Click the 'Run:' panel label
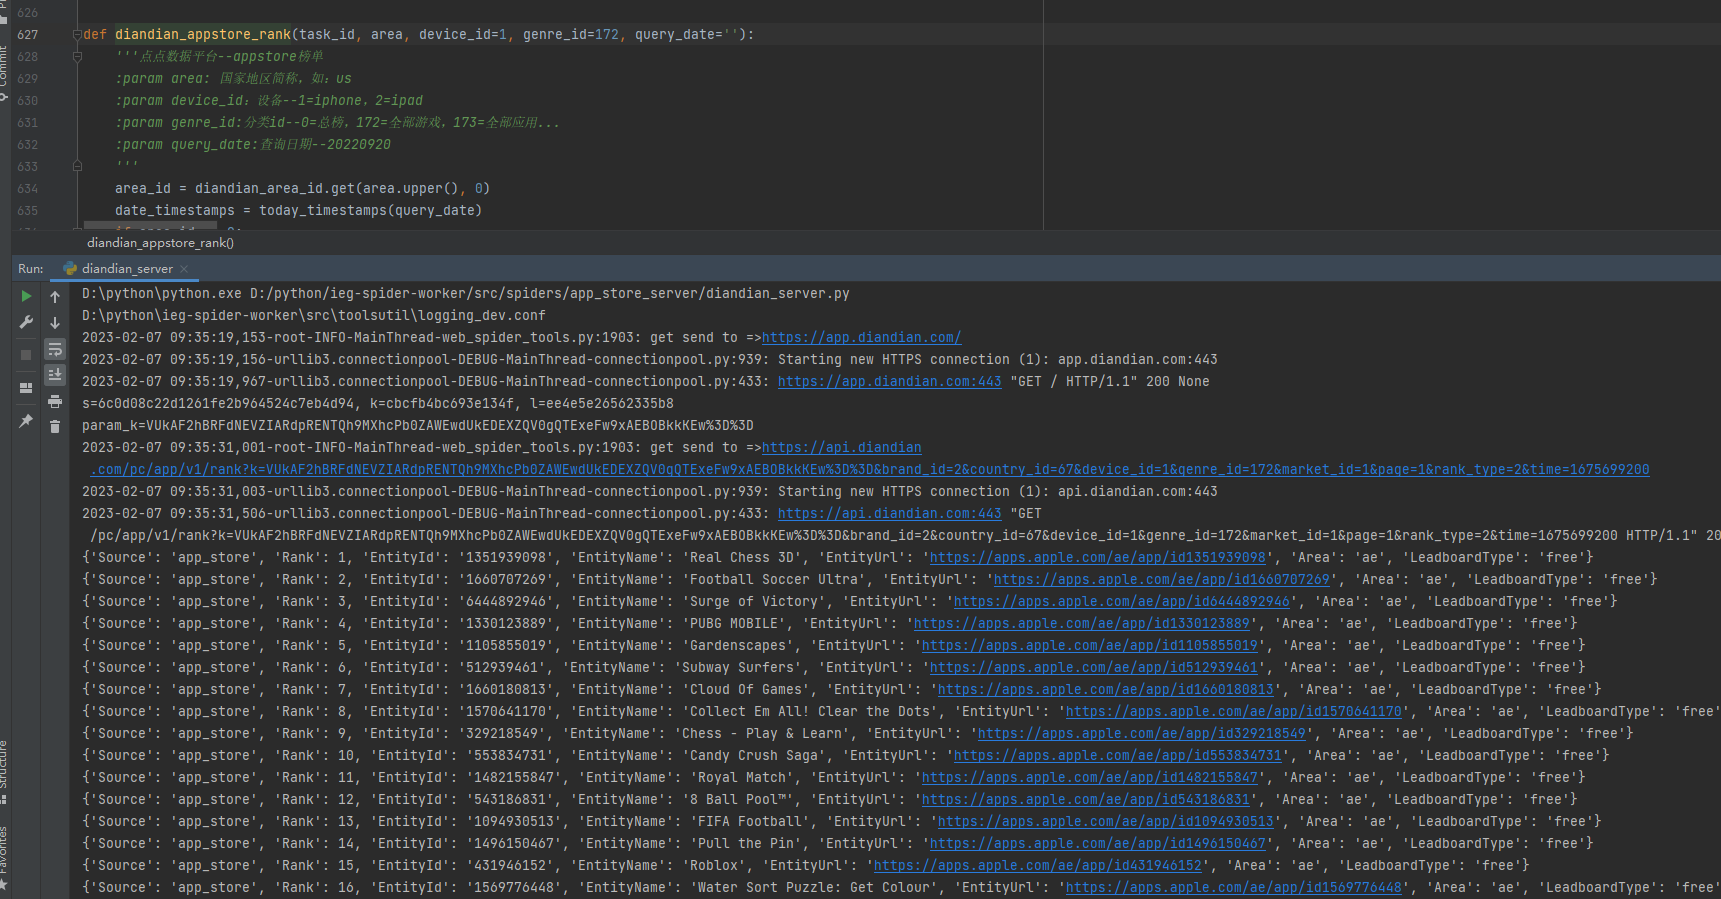The height and width of the screenshot is (899, 1721). 31,269
